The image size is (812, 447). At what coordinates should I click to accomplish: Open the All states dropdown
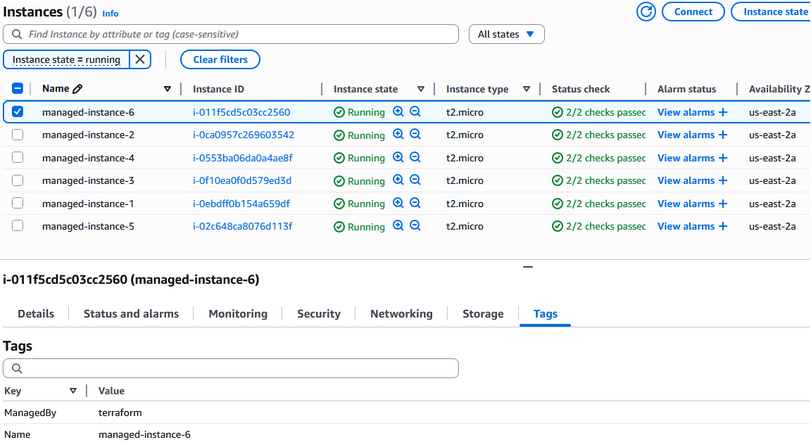pyautogui.click(x=506, y=34)
